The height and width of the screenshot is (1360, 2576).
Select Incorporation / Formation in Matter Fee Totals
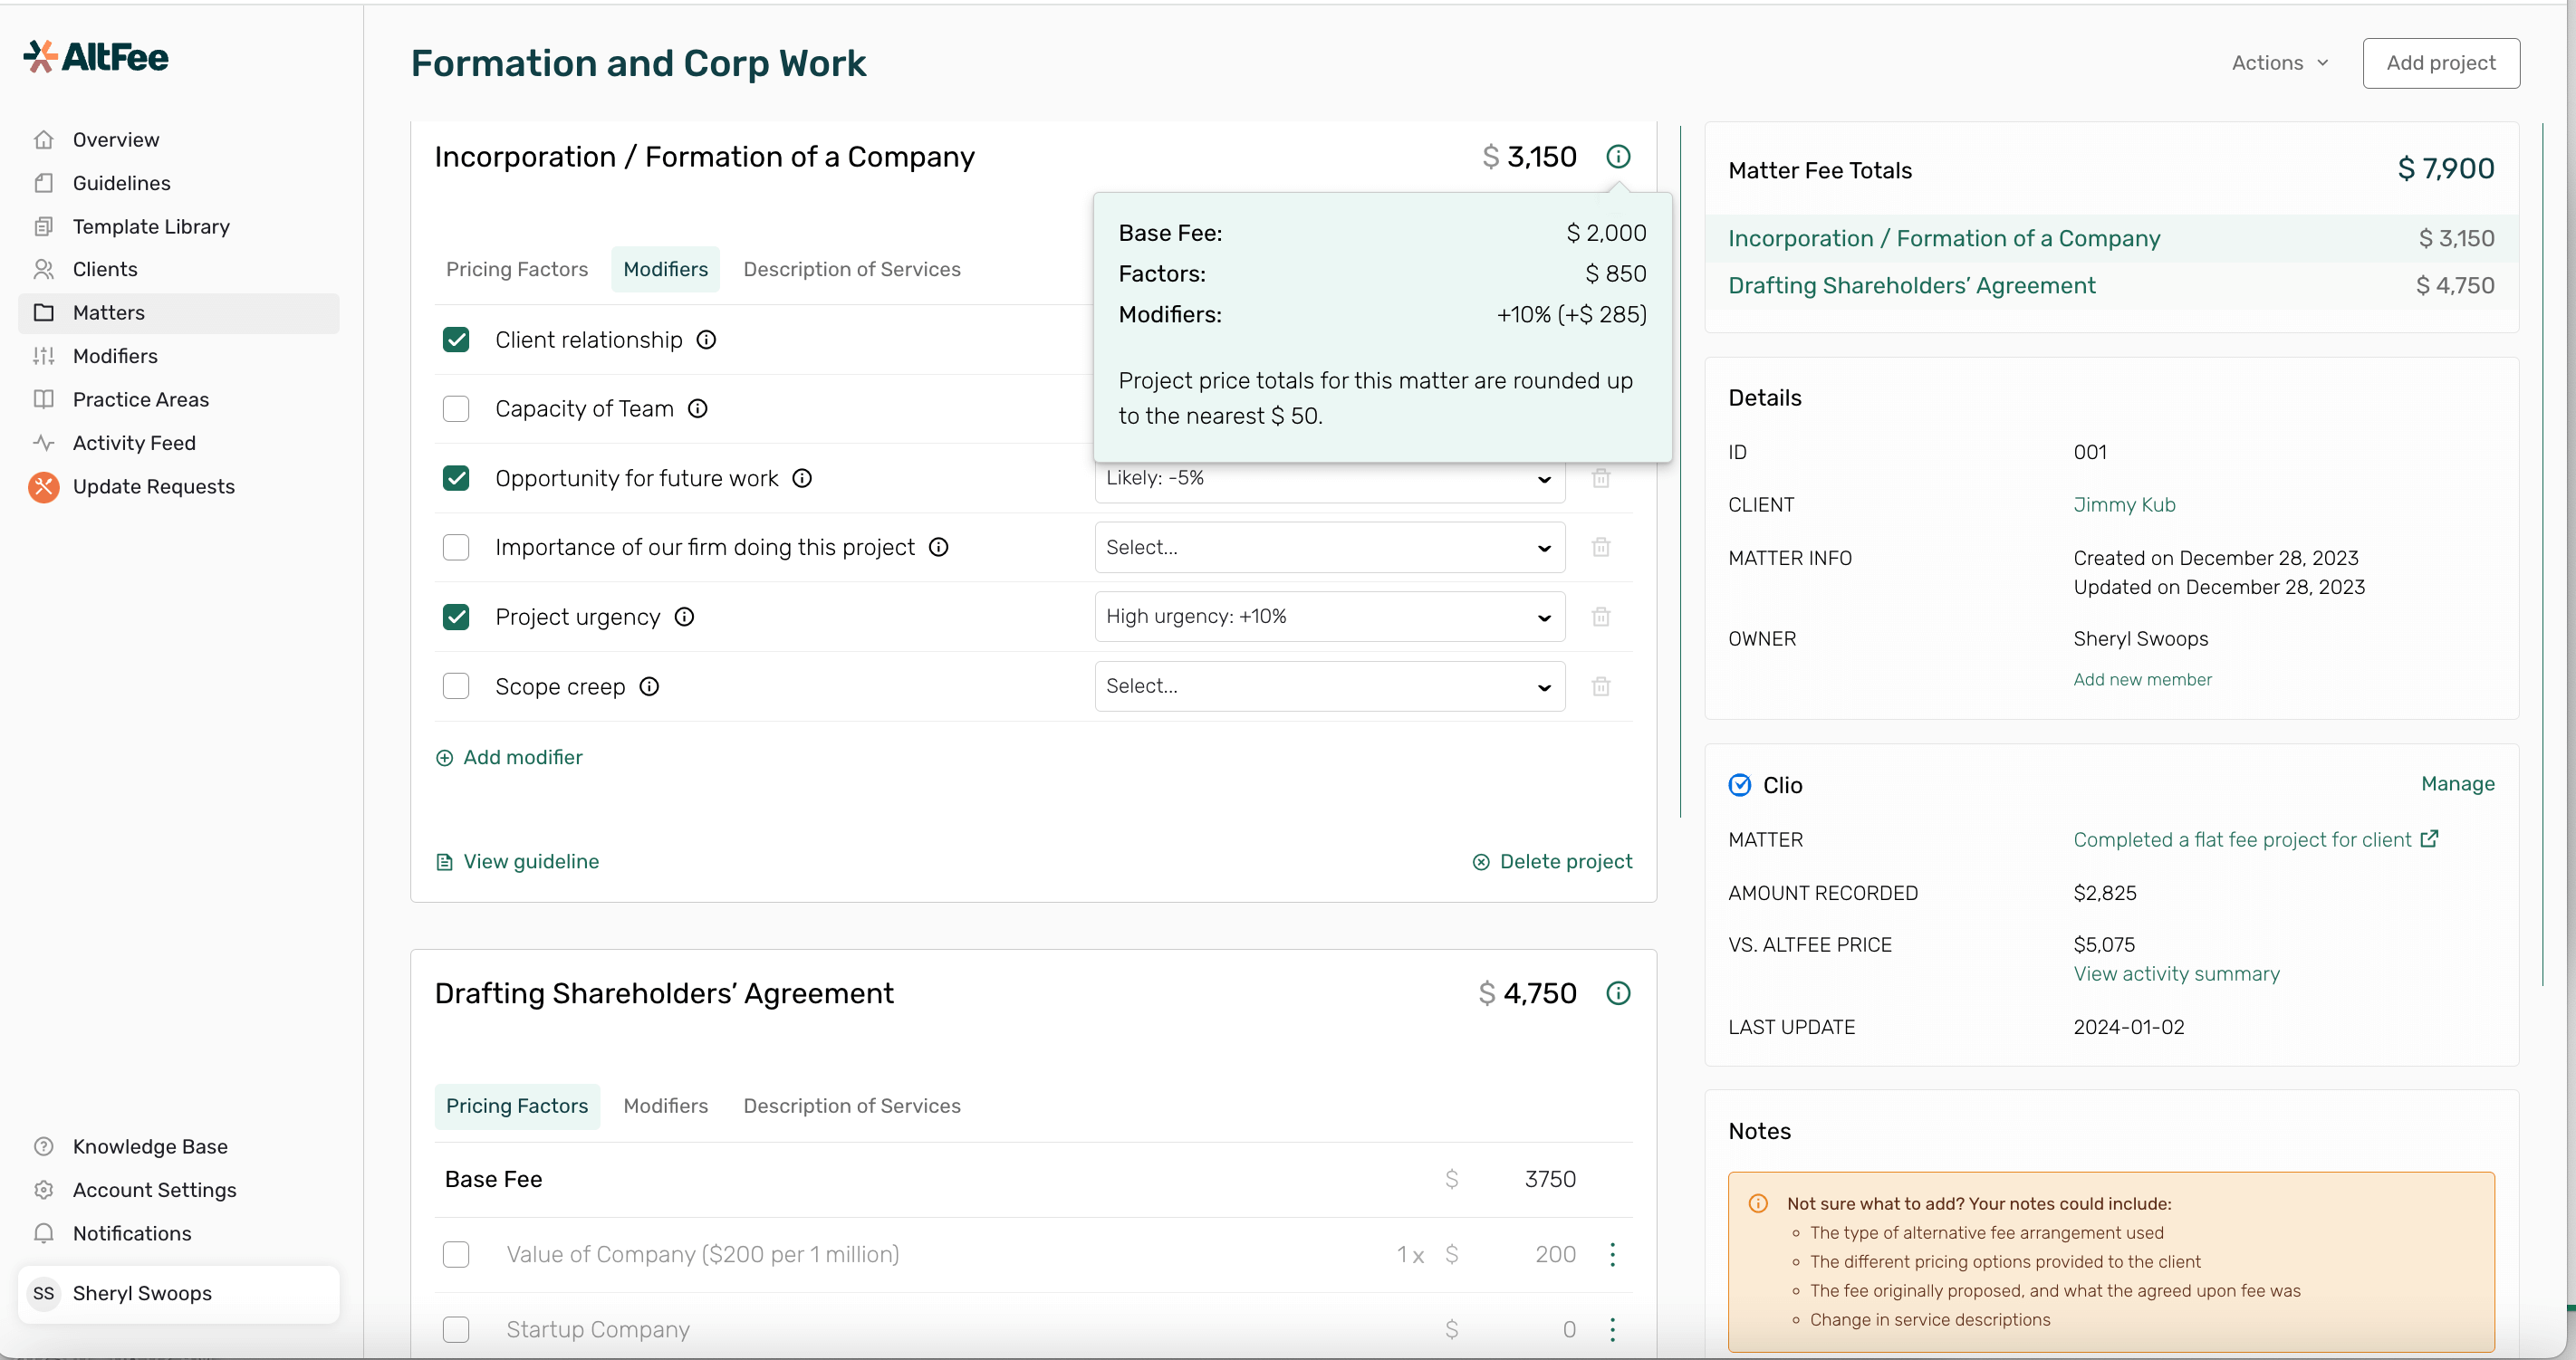point(2111,239)
